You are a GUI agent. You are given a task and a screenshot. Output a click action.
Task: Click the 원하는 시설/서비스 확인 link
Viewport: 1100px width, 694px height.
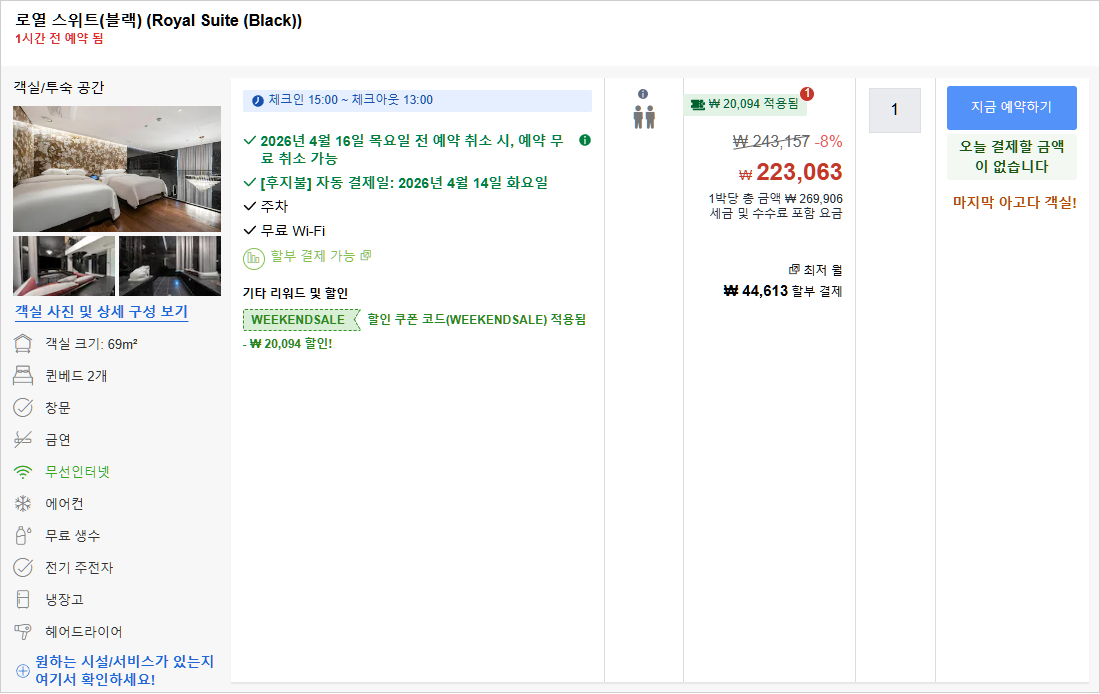(x=124, y=670)
